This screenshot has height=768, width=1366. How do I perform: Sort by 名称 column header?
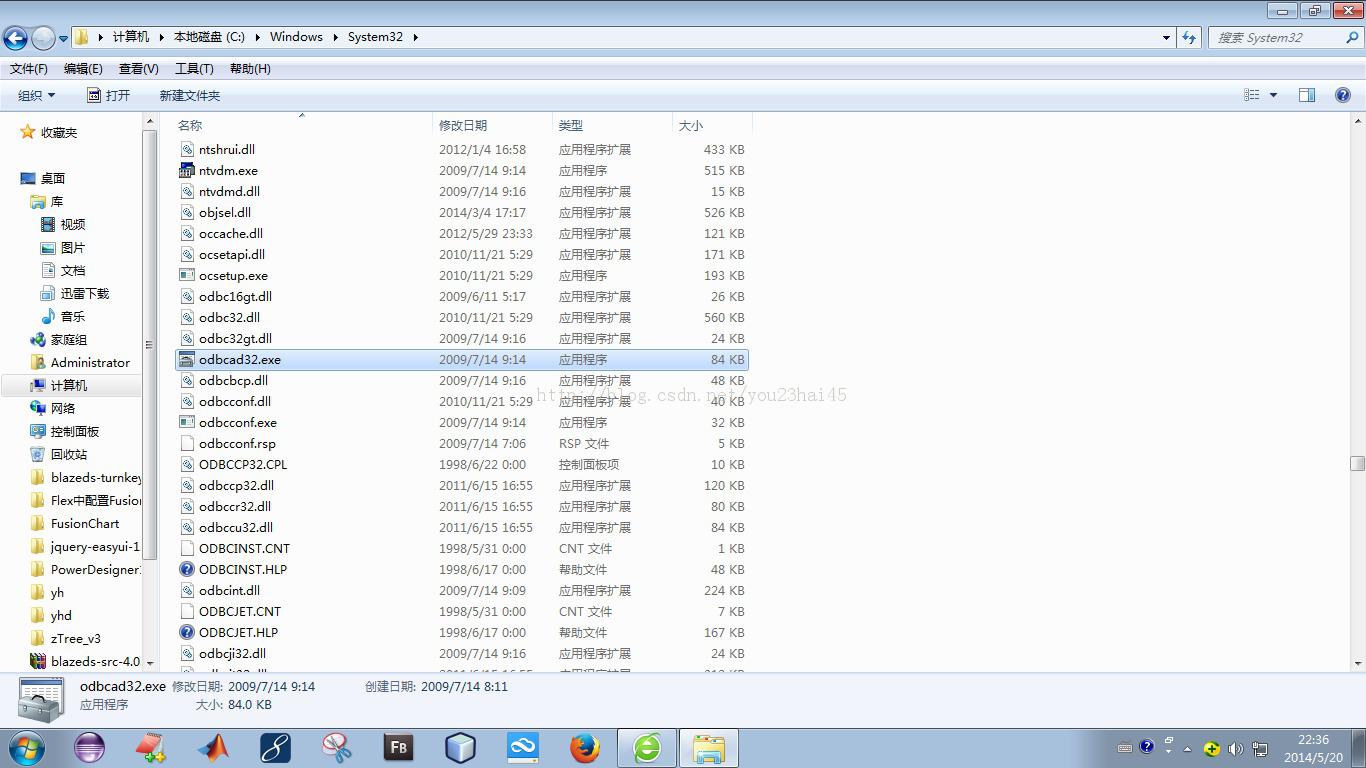click(x=190, y=125)
